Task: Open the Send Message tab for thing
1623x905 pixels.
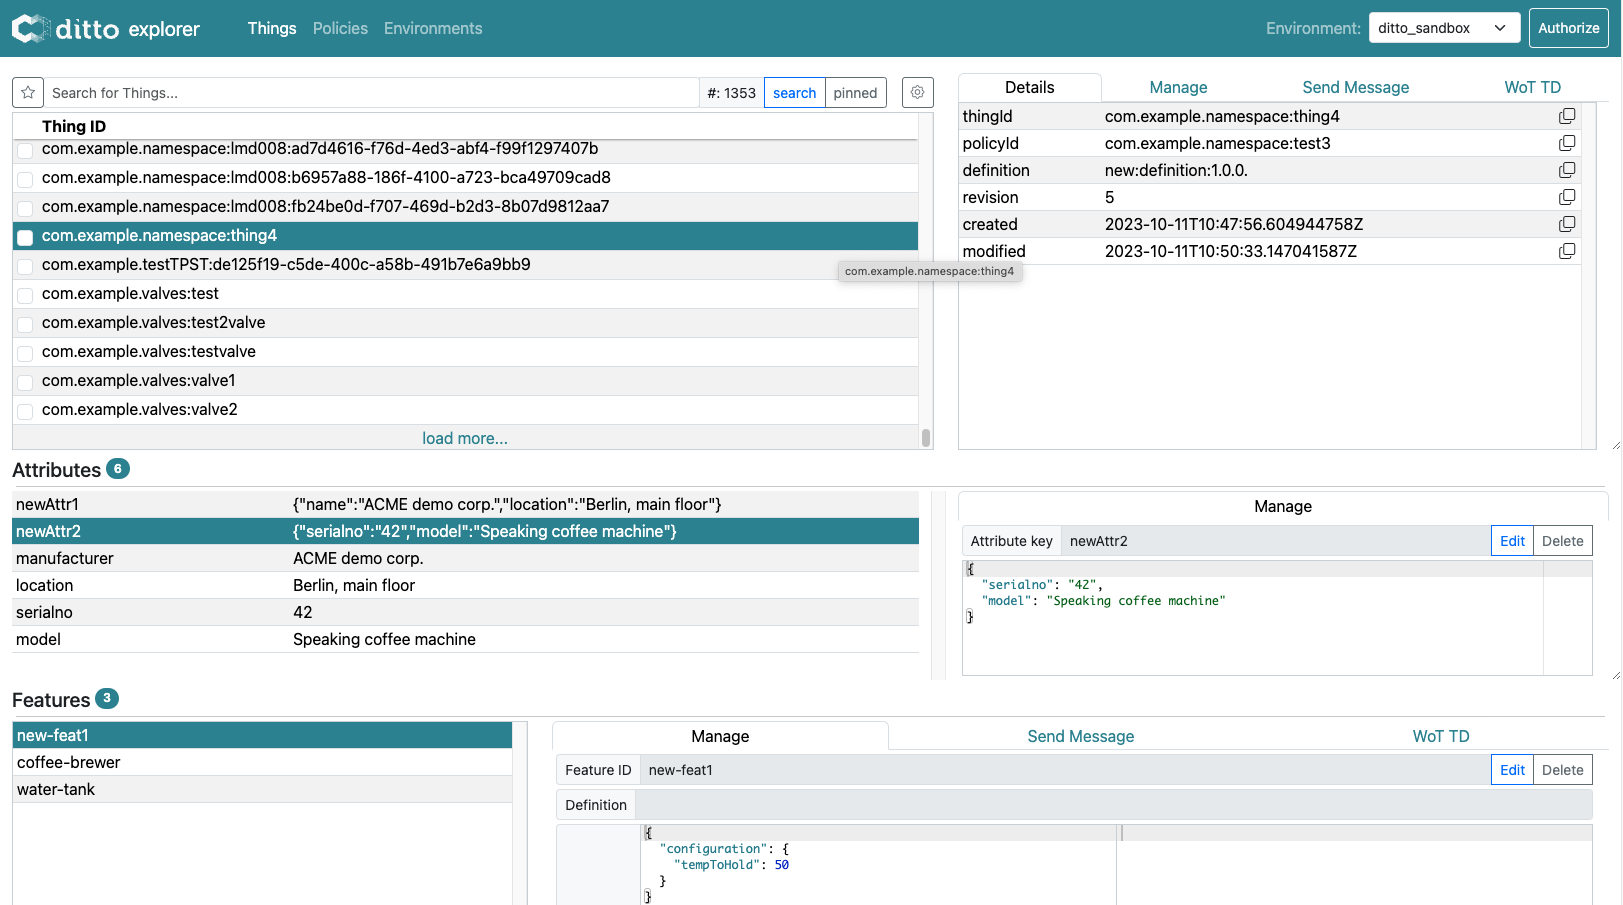Action: point(1355,87)
